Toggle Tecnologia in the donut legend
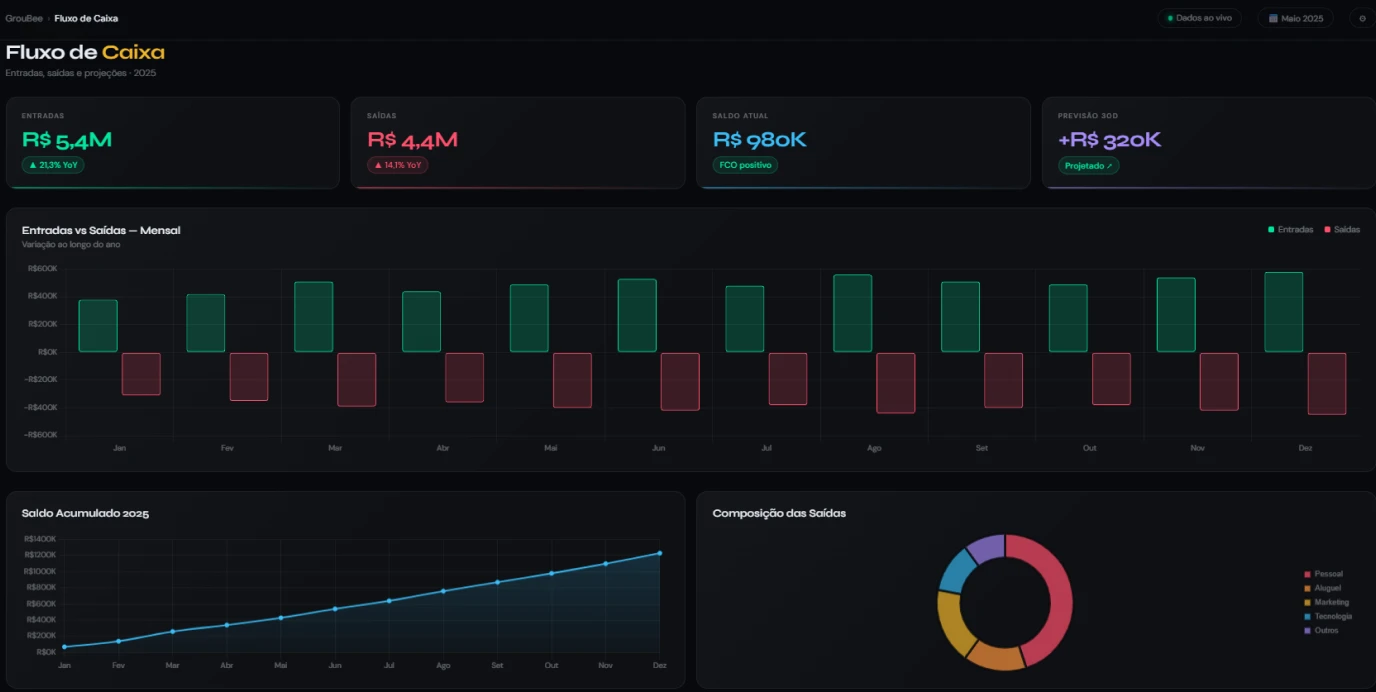The width and height of the screenshot is (1376, 692). tap(1328, 616)
